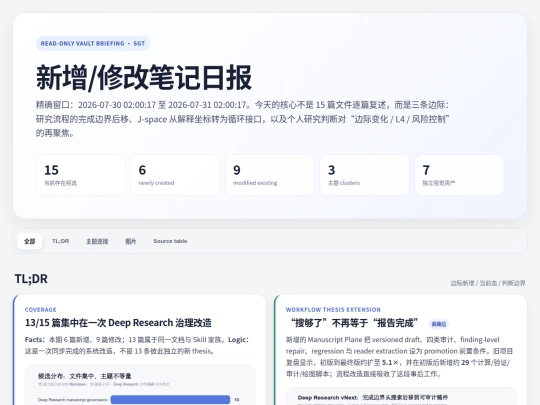Switch to the TL;DR tab

pos(61,241)
